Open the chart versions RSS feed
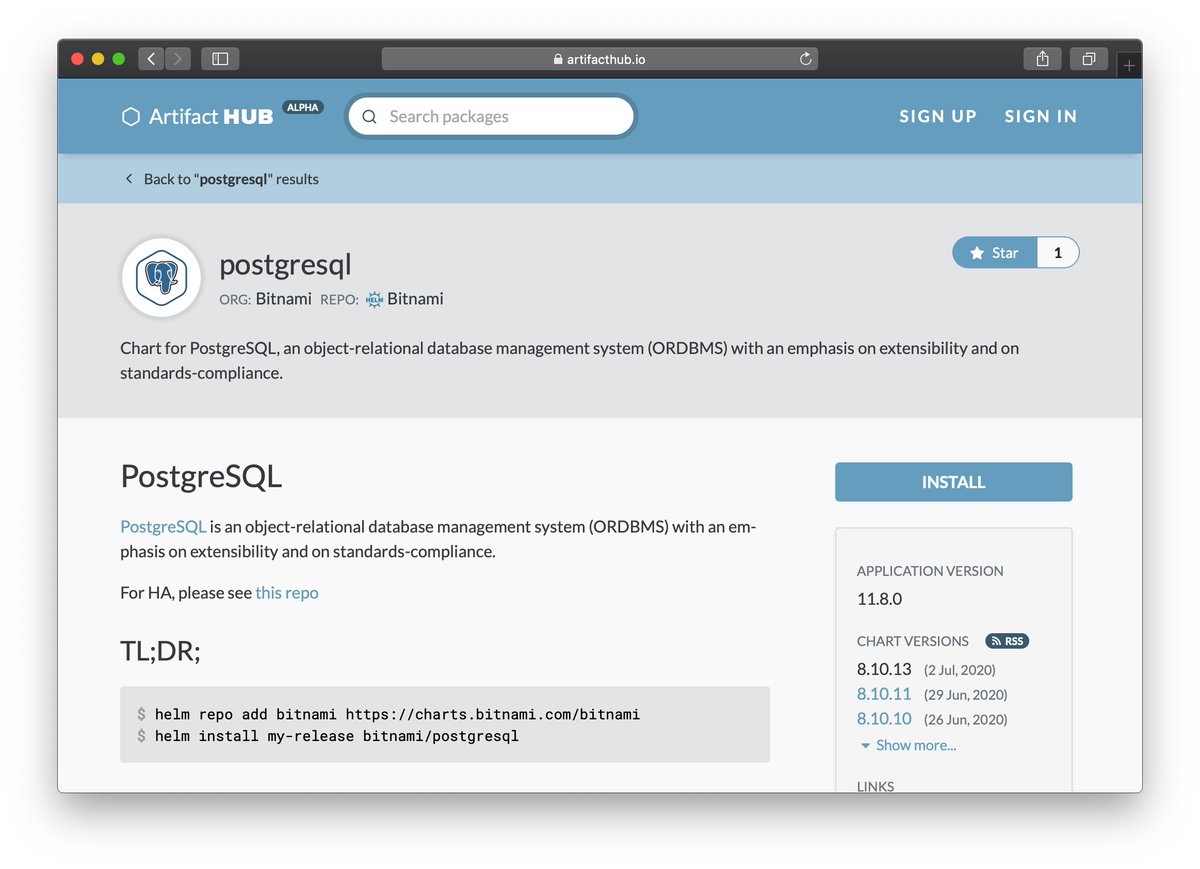1200x869 pixels. [x=1007, y=641]
